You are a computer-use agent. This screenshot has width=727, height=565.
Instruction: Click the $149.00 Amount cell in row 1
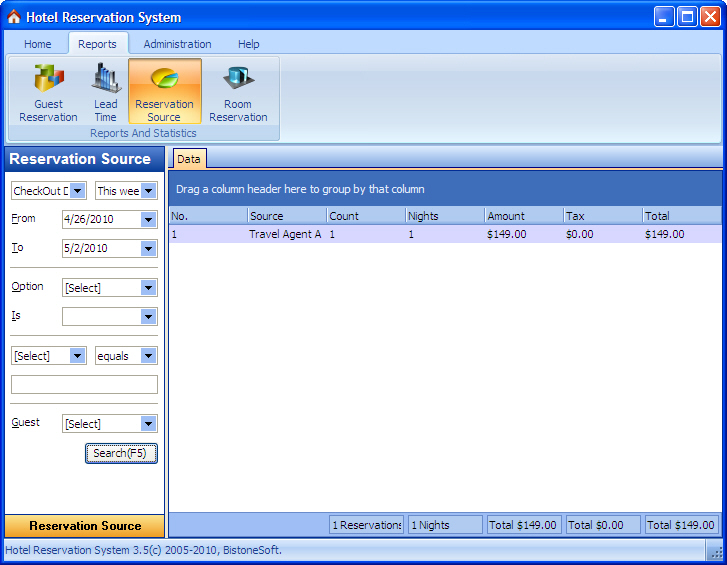(524, 234)
